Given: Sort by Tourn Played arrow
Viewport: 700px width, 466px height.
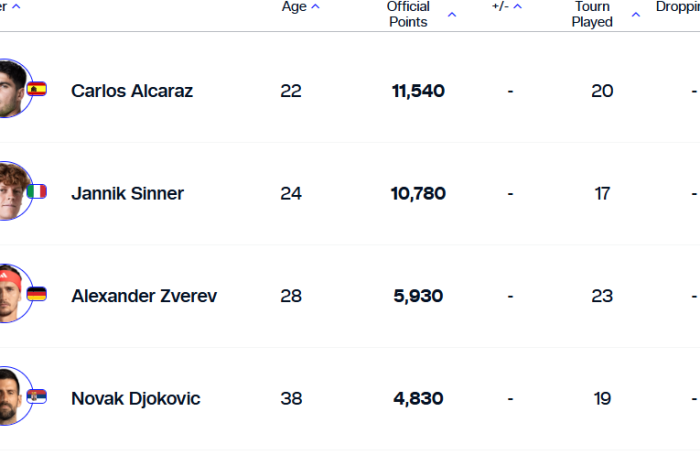Looking at the screenshot, I should pyautogui.click(x=636, y=15).
